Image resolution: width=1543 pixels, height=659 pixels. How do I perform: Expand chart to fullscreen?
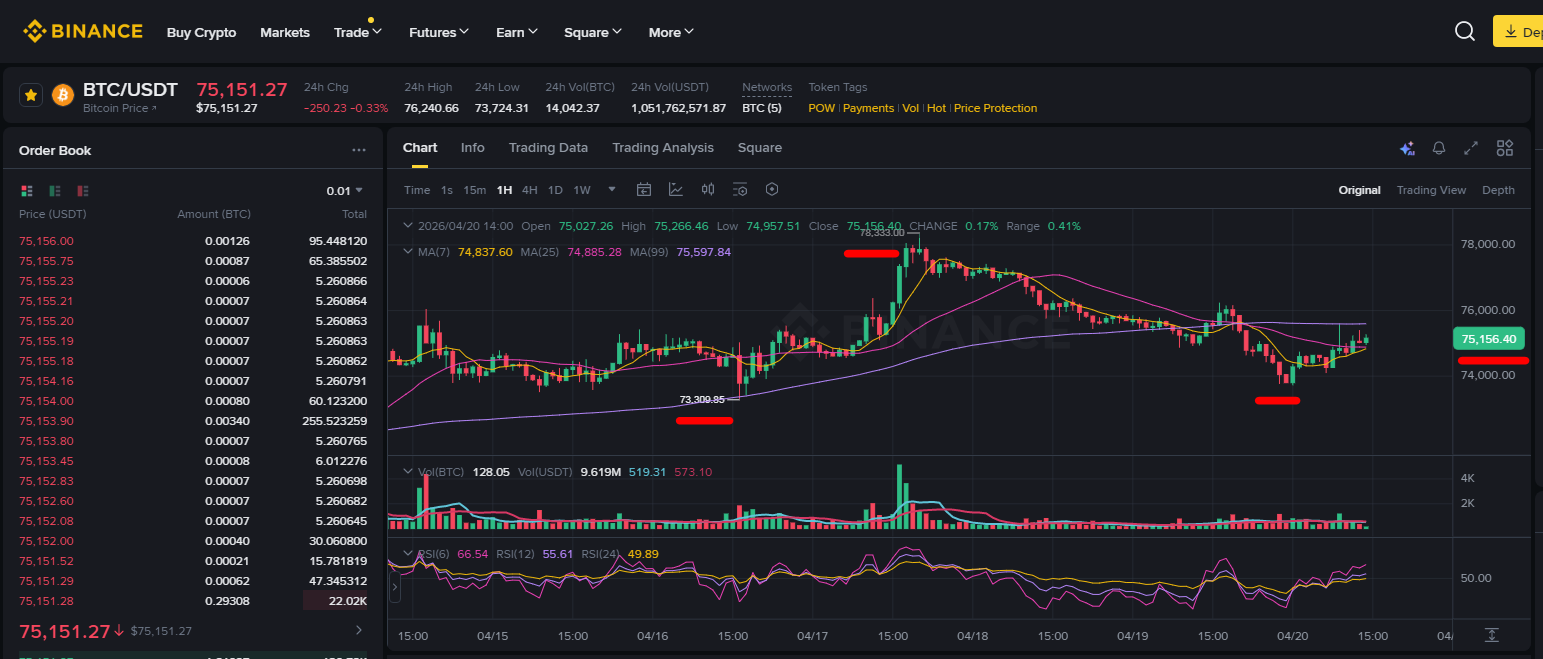pos(1471,148)
